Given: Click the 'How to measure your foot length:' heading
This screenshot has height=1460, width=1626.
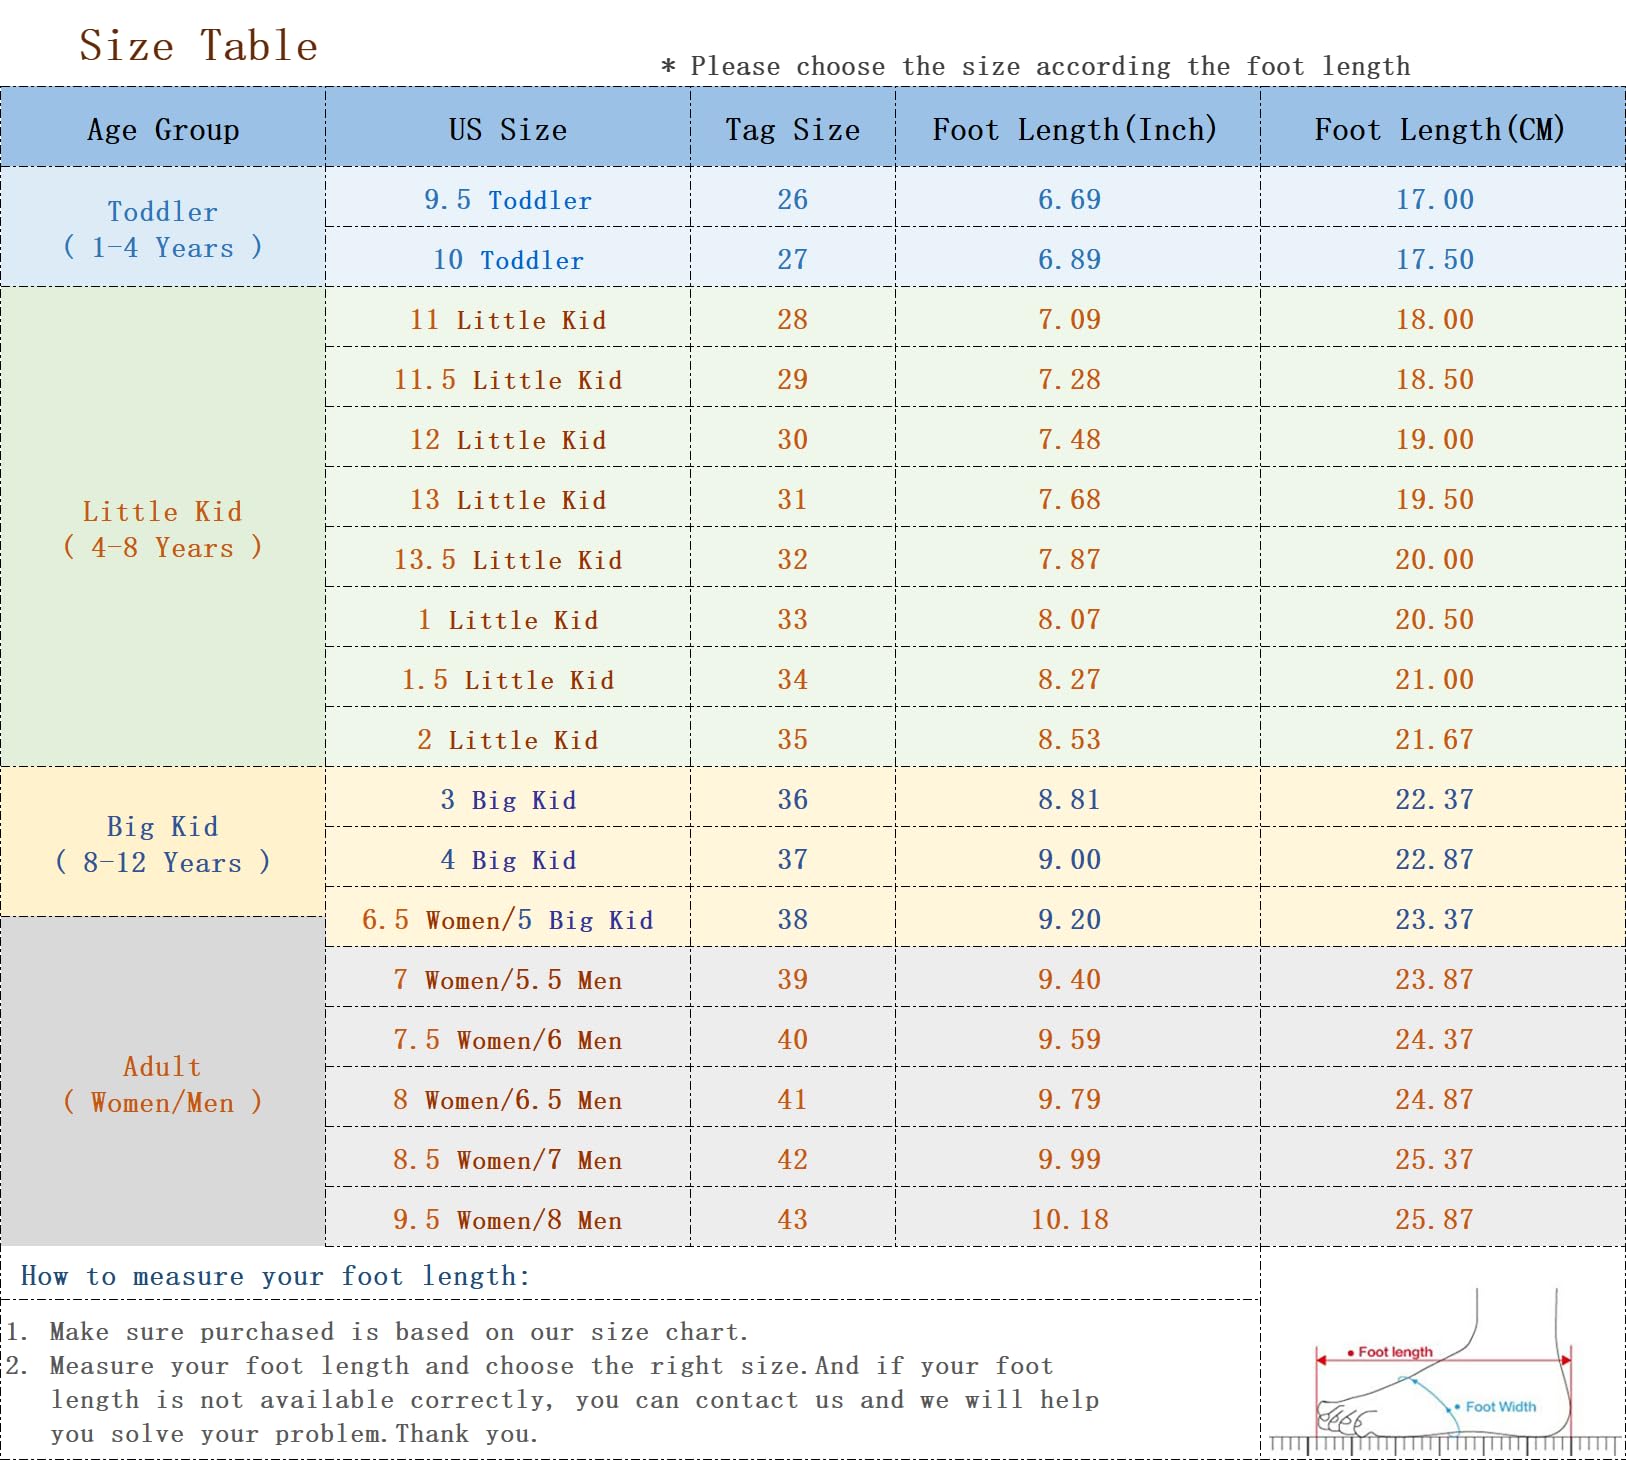Looking at the screenshot, I should click(275, 1276).
